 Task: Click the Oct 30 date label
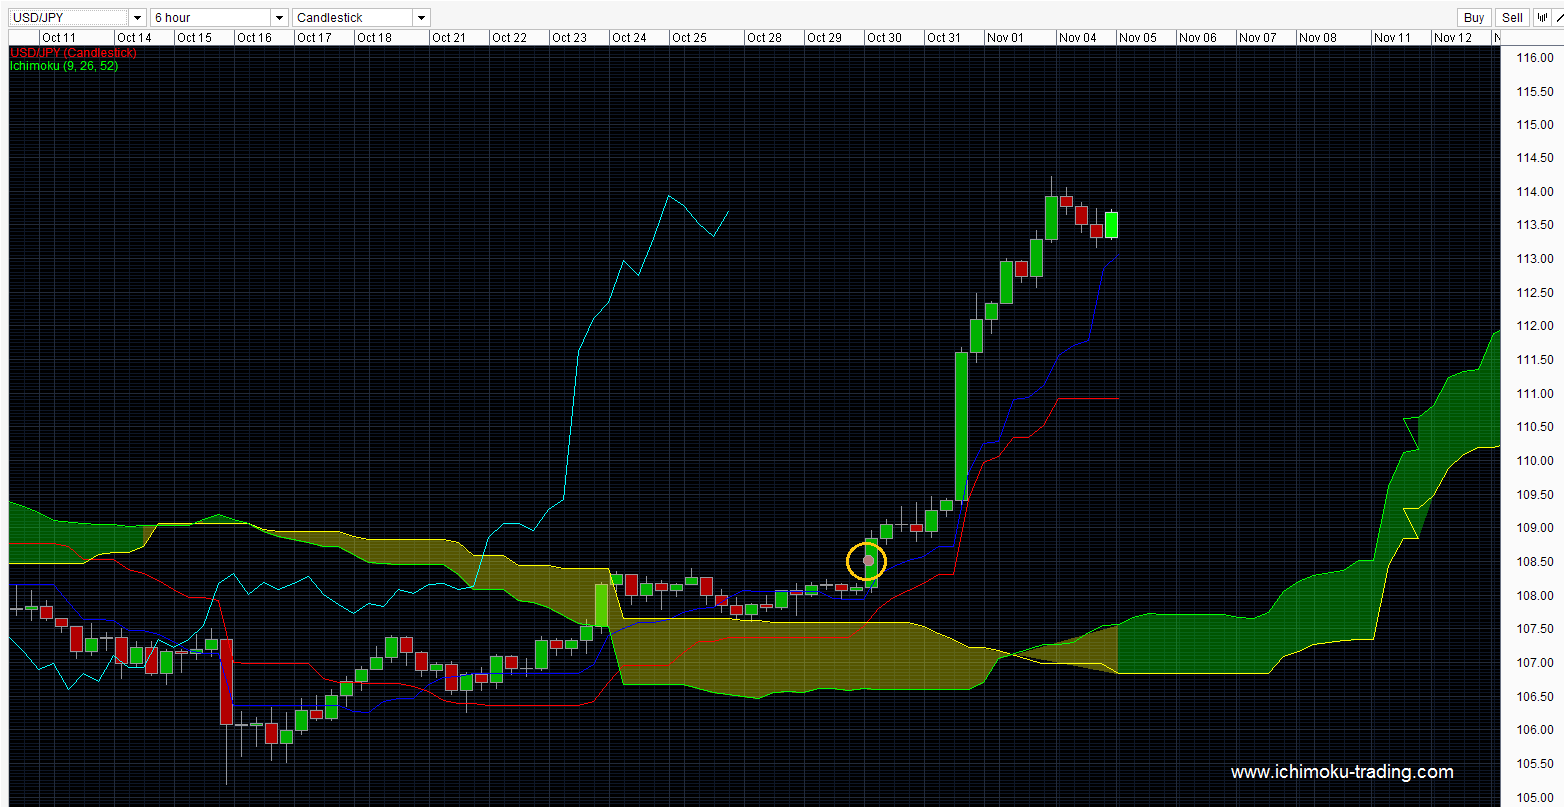pos(884,38)
